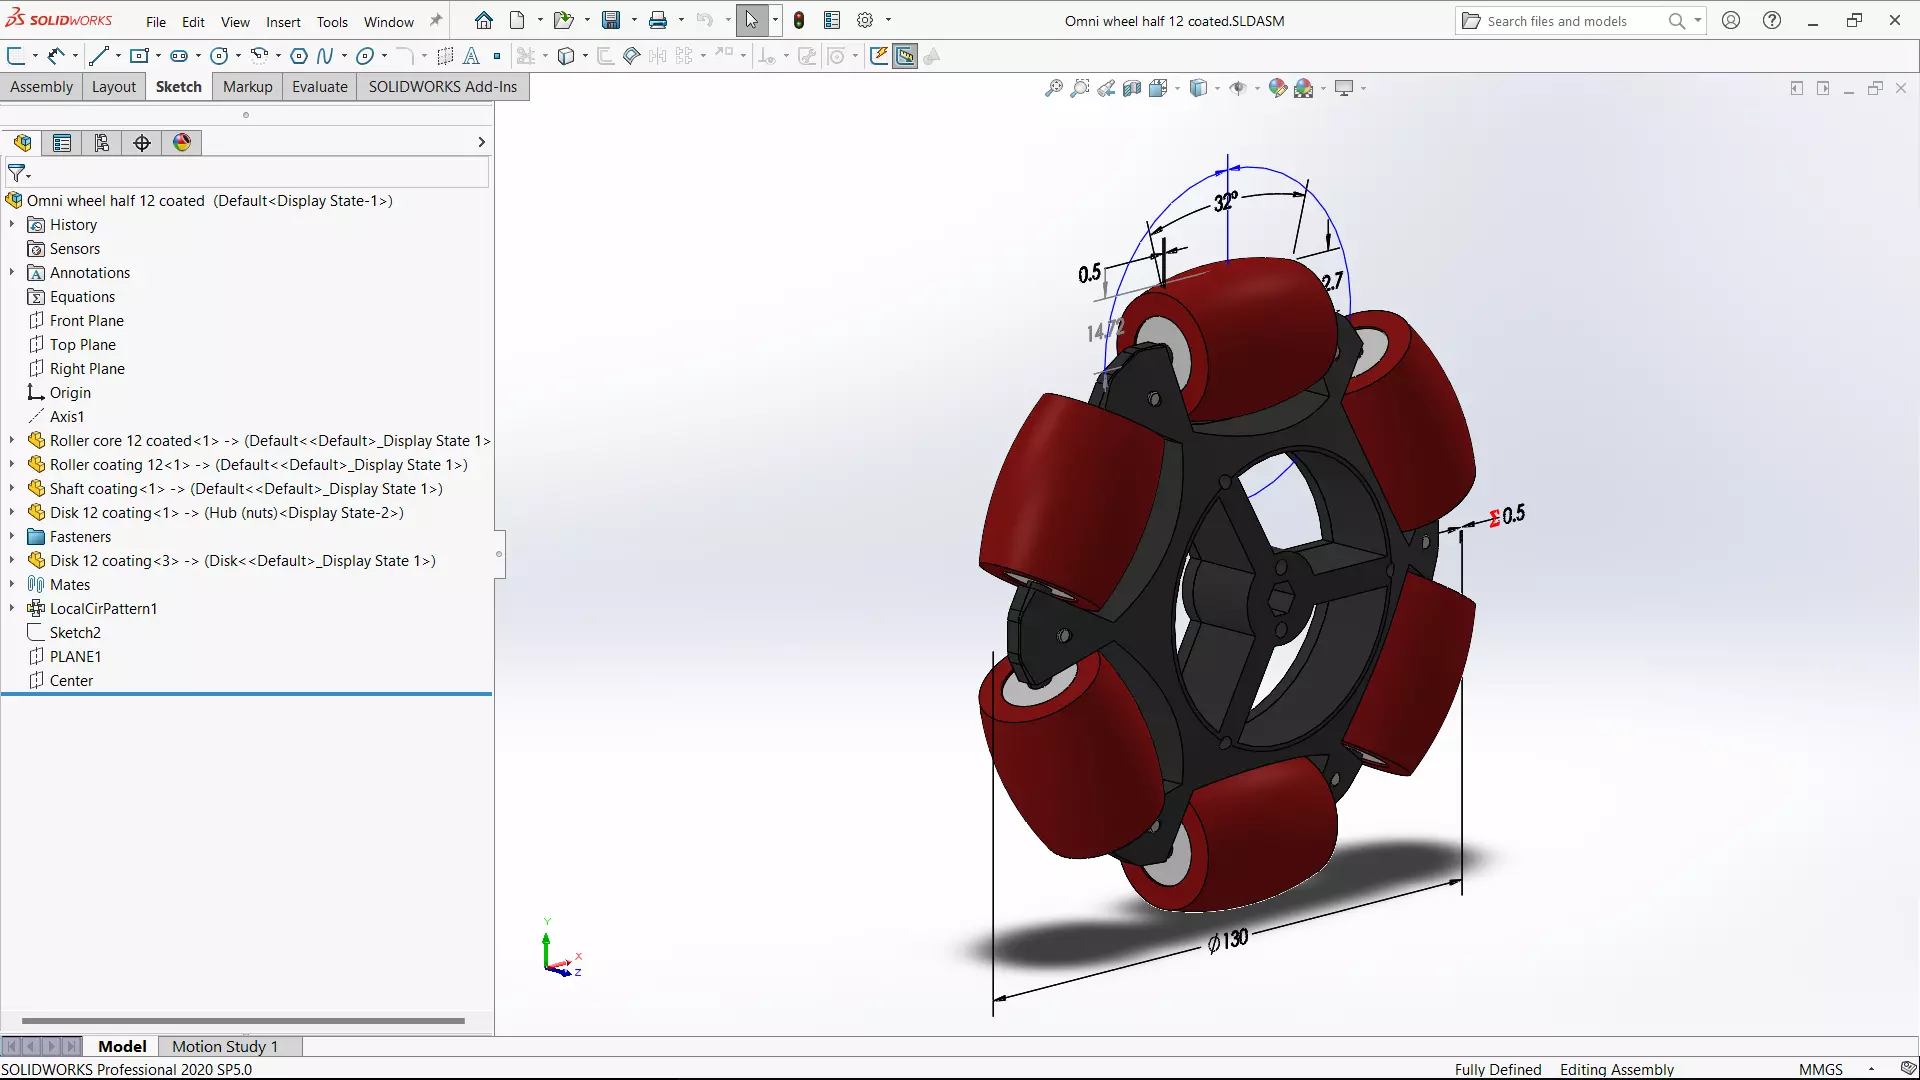Click the feature tree horizontal scrollbar
The width and height of the screenshot is (1920, 1080).
(x=243, y=1021)
